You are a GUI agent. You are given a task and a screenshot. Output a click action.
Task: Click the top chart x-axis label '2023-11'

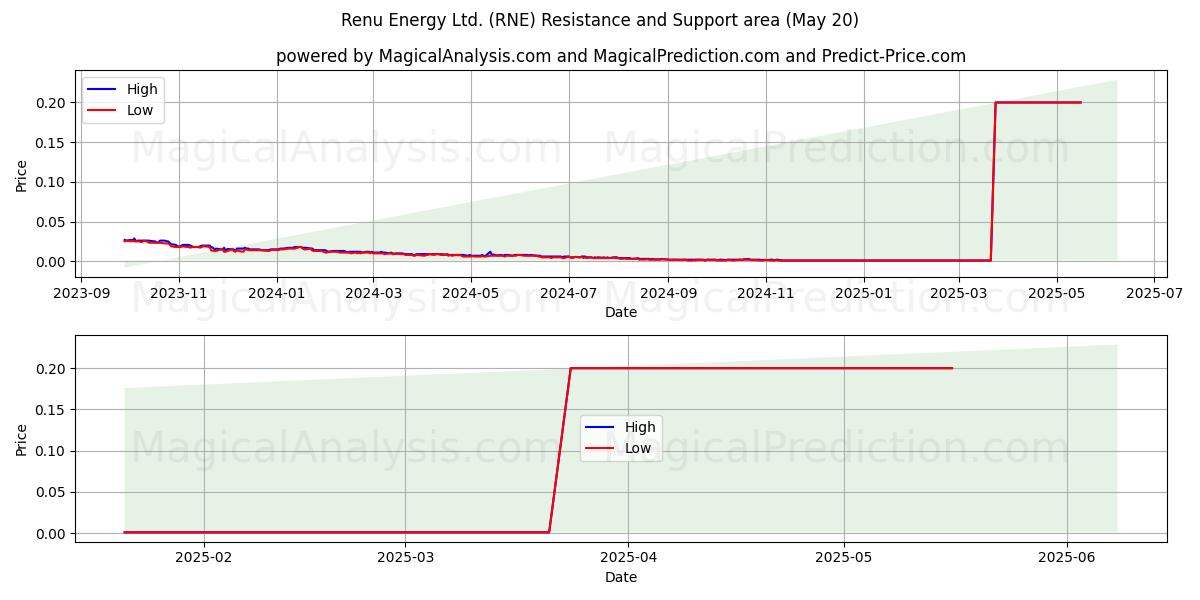point(179,292)
